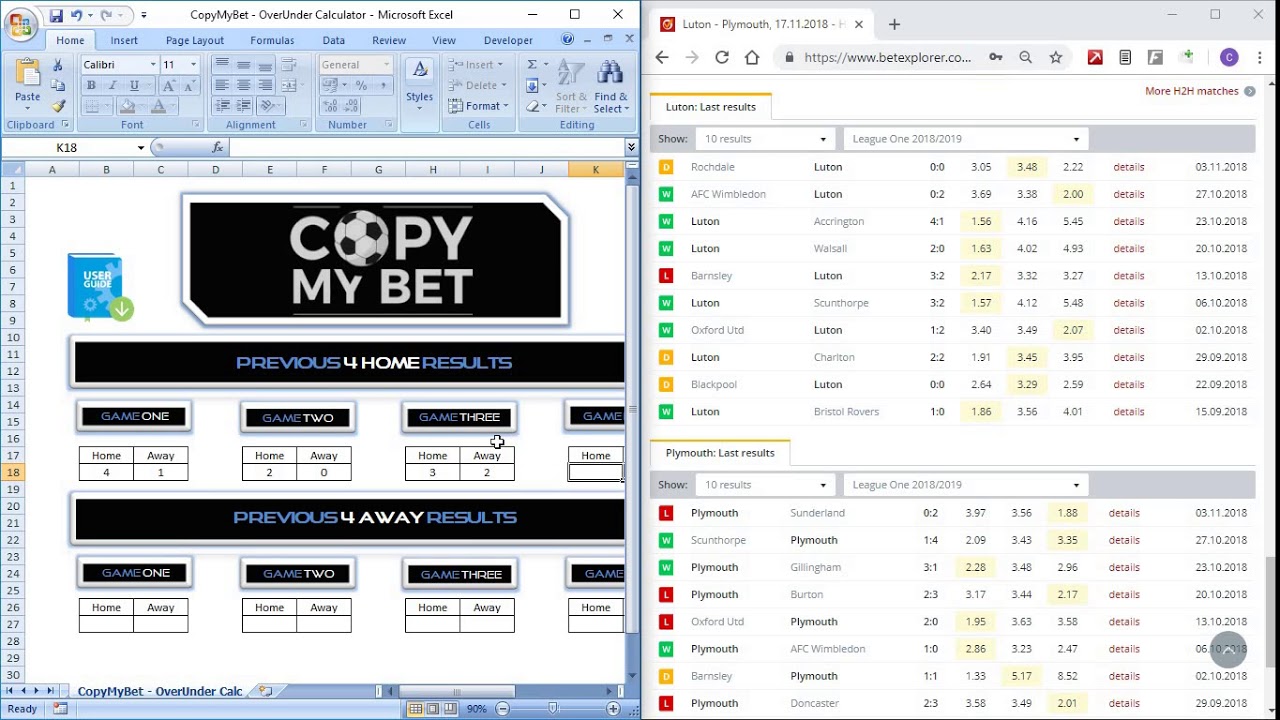
Task: Click the browser Home icon
Action: pyautogui.click(x=752, y=58)
